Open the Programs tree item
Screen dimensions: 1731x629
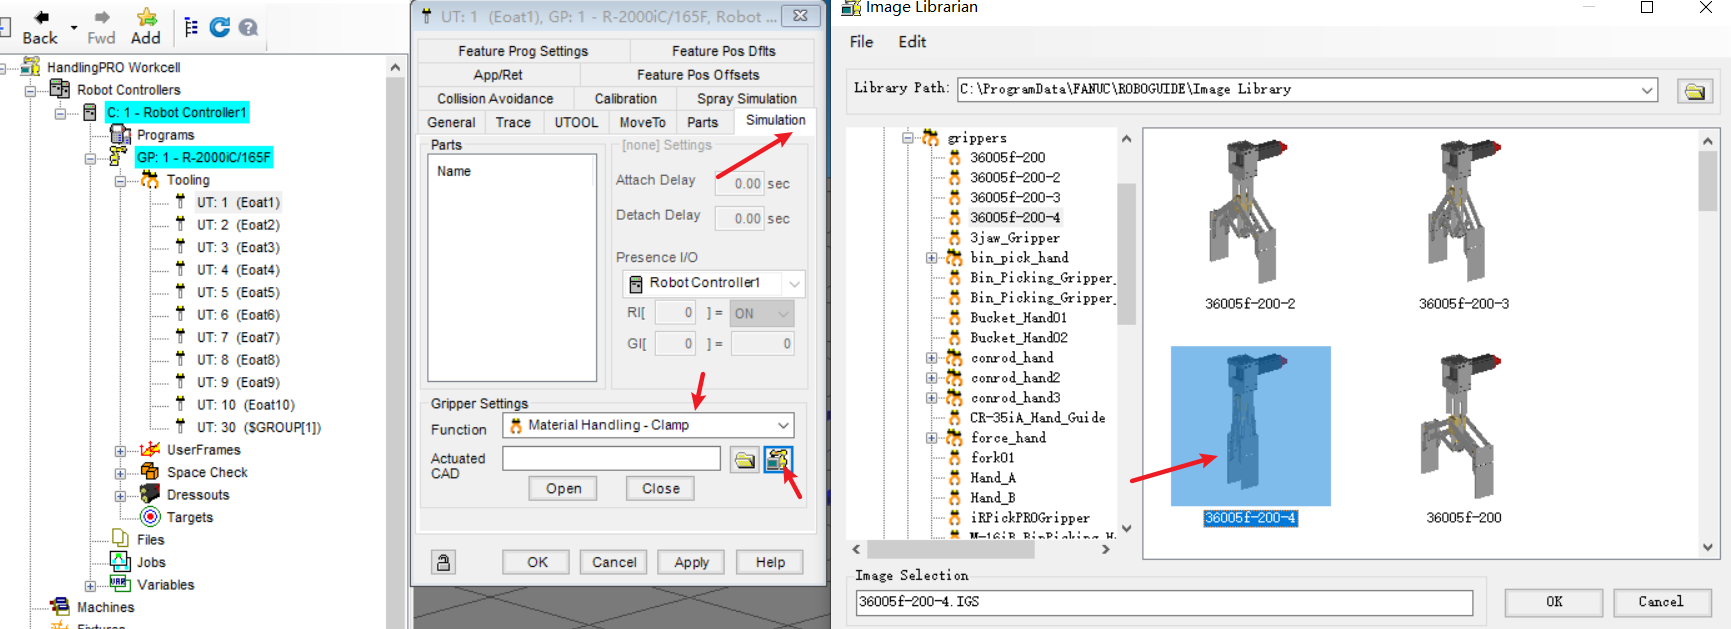coord(165,135)
